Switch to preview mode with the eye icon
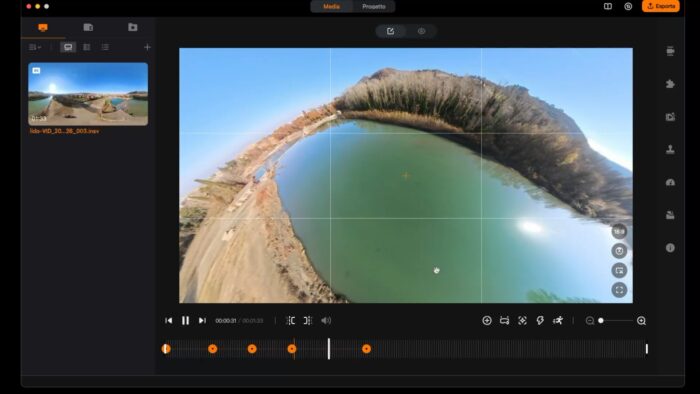Image resolution: width=700 pixels, height=394 pixels. pyautogui.click(x=421, y=31)
